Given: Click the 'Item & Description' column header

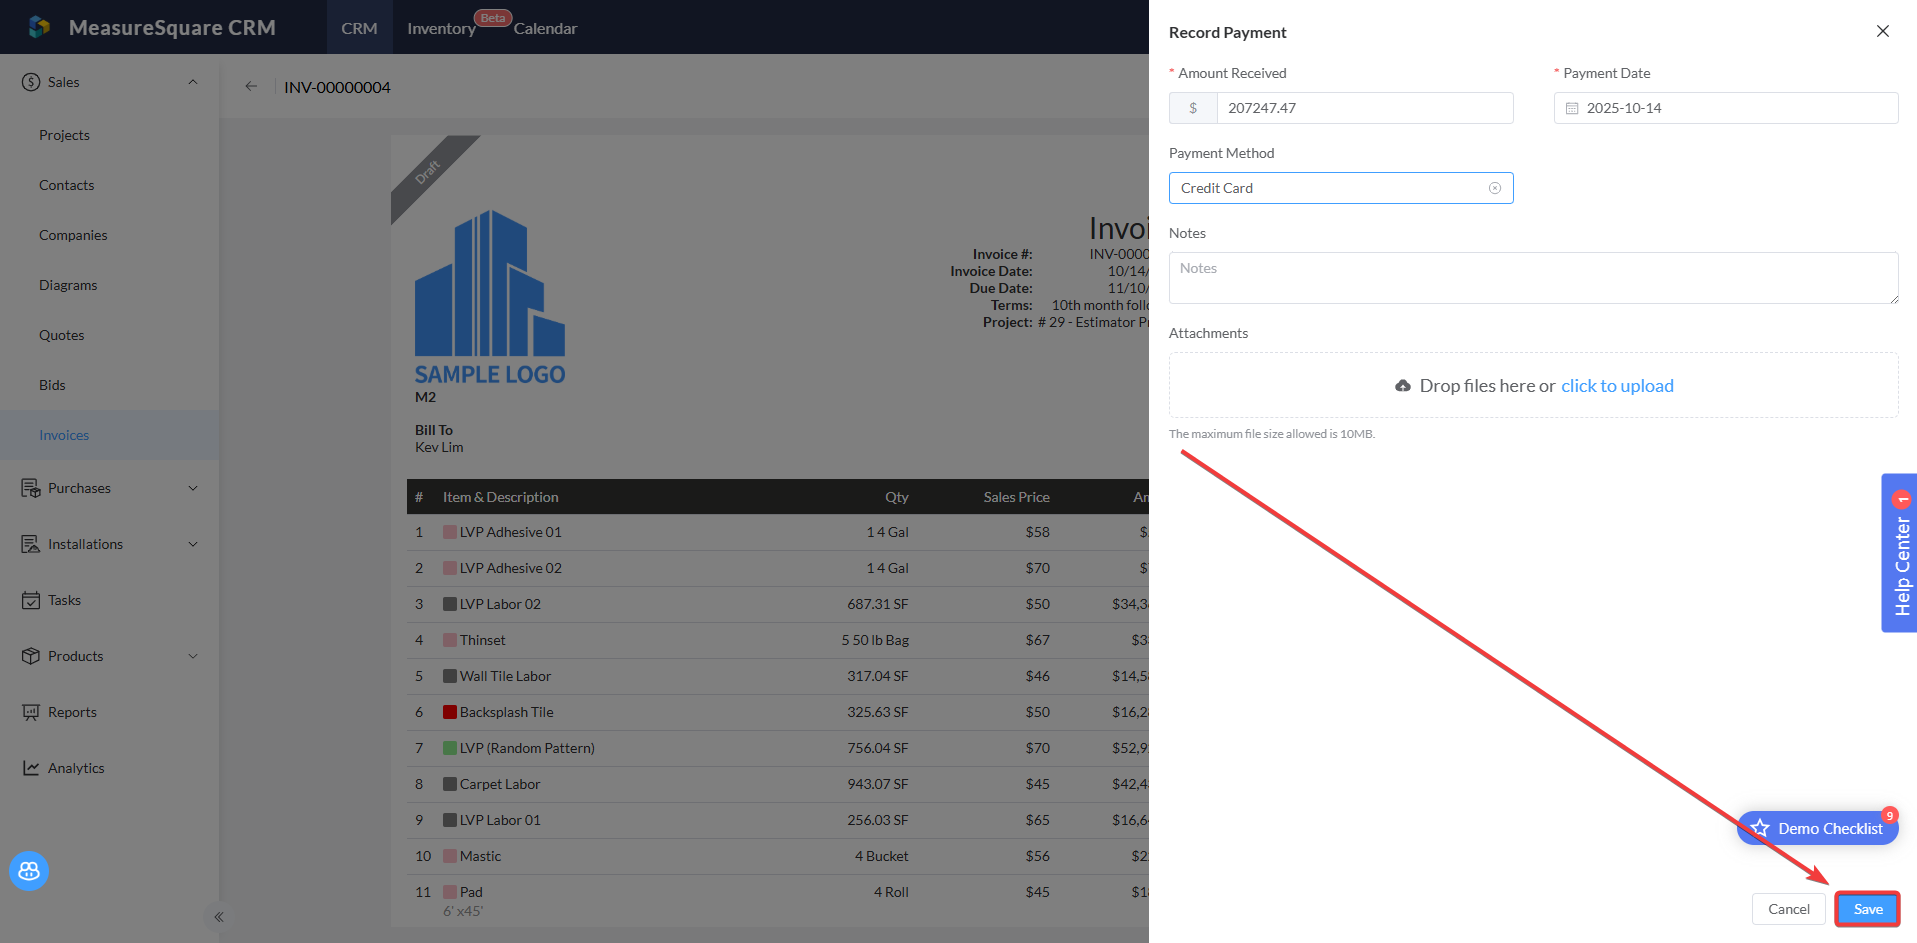Looking at the screenshot, I should click(x=501, y=497).
